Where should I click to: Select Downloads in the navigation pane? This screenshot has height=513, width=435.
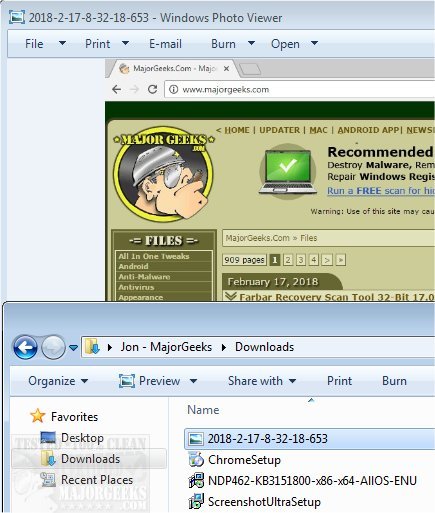tap(90, 459)
